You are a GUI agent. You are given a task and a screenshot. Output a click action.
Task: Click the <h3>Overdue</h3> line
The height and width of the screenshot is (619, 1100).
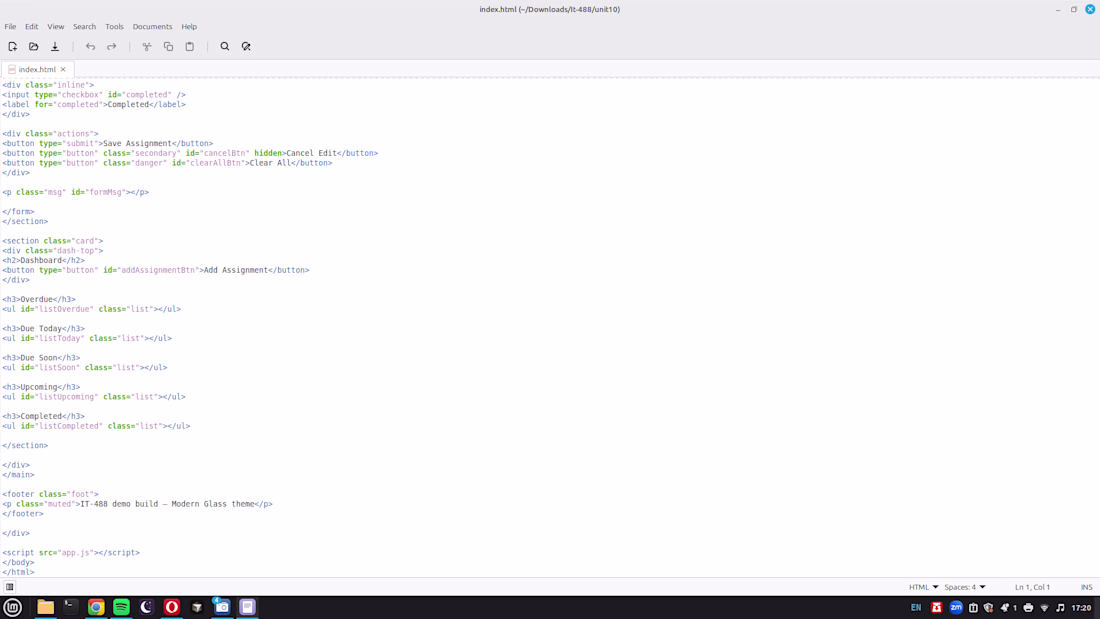pos(39,299)
